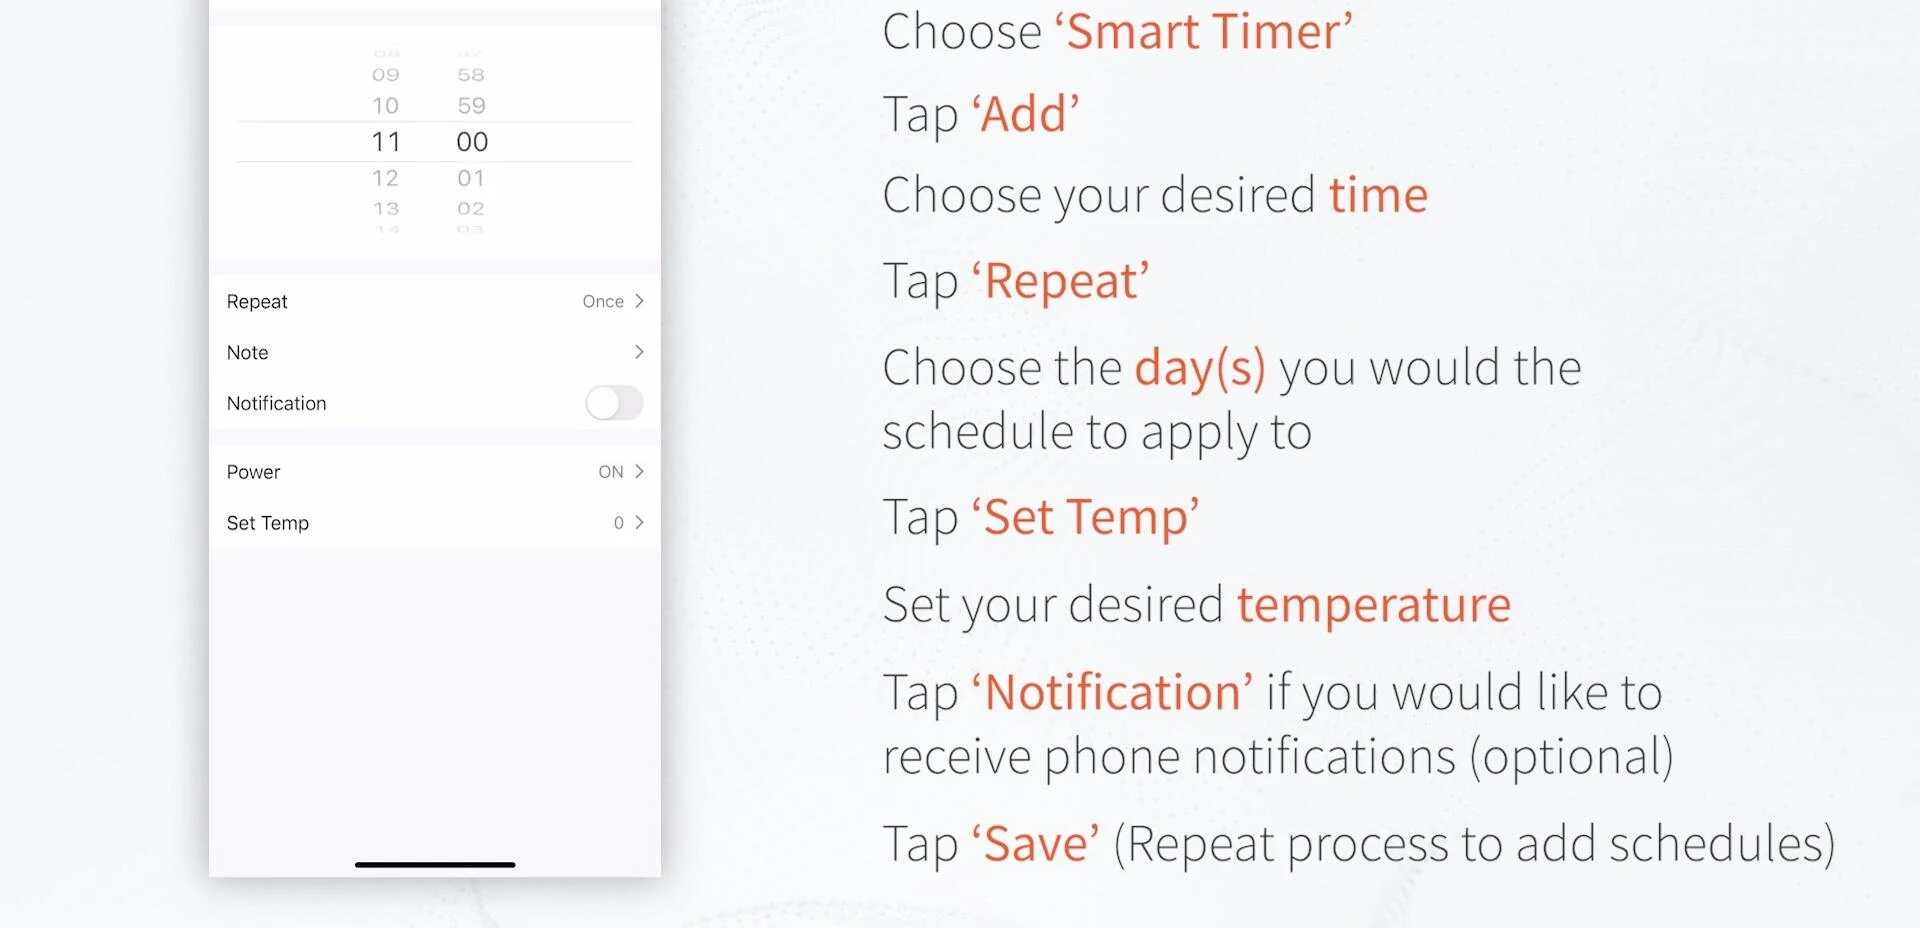Tap the Repeat row label
The height and width of the screenshot is (928, 1920).
point(257,302)
